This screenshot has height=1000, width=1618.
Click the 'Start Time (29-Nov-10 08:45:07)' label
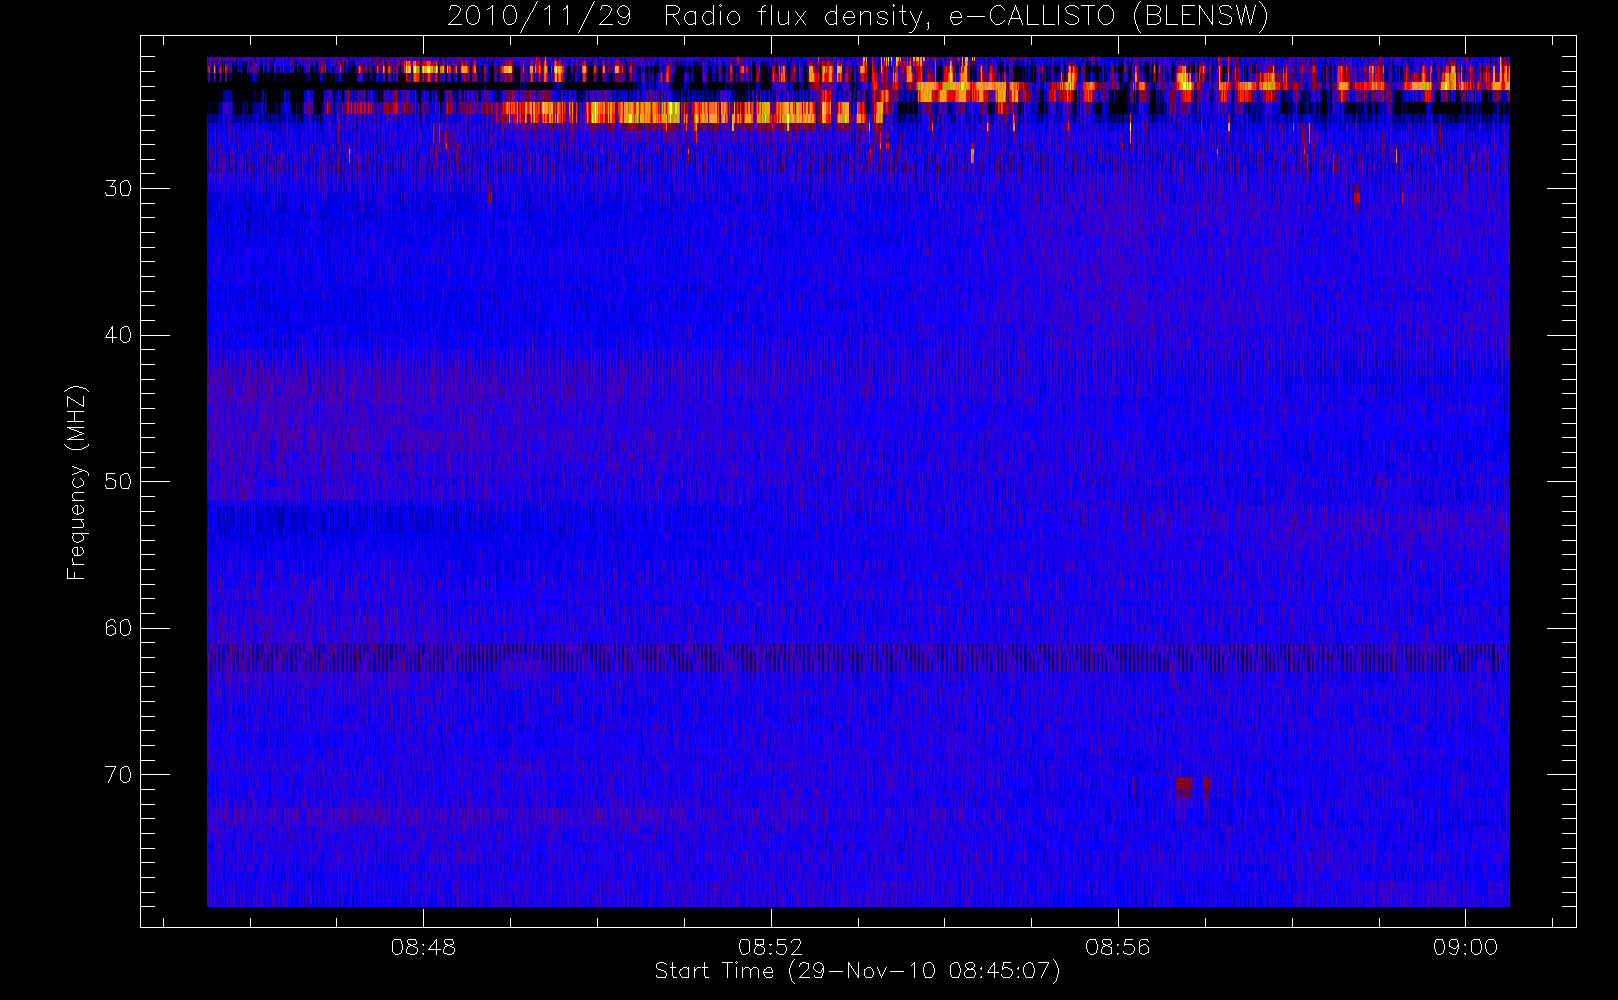point(857,971)
